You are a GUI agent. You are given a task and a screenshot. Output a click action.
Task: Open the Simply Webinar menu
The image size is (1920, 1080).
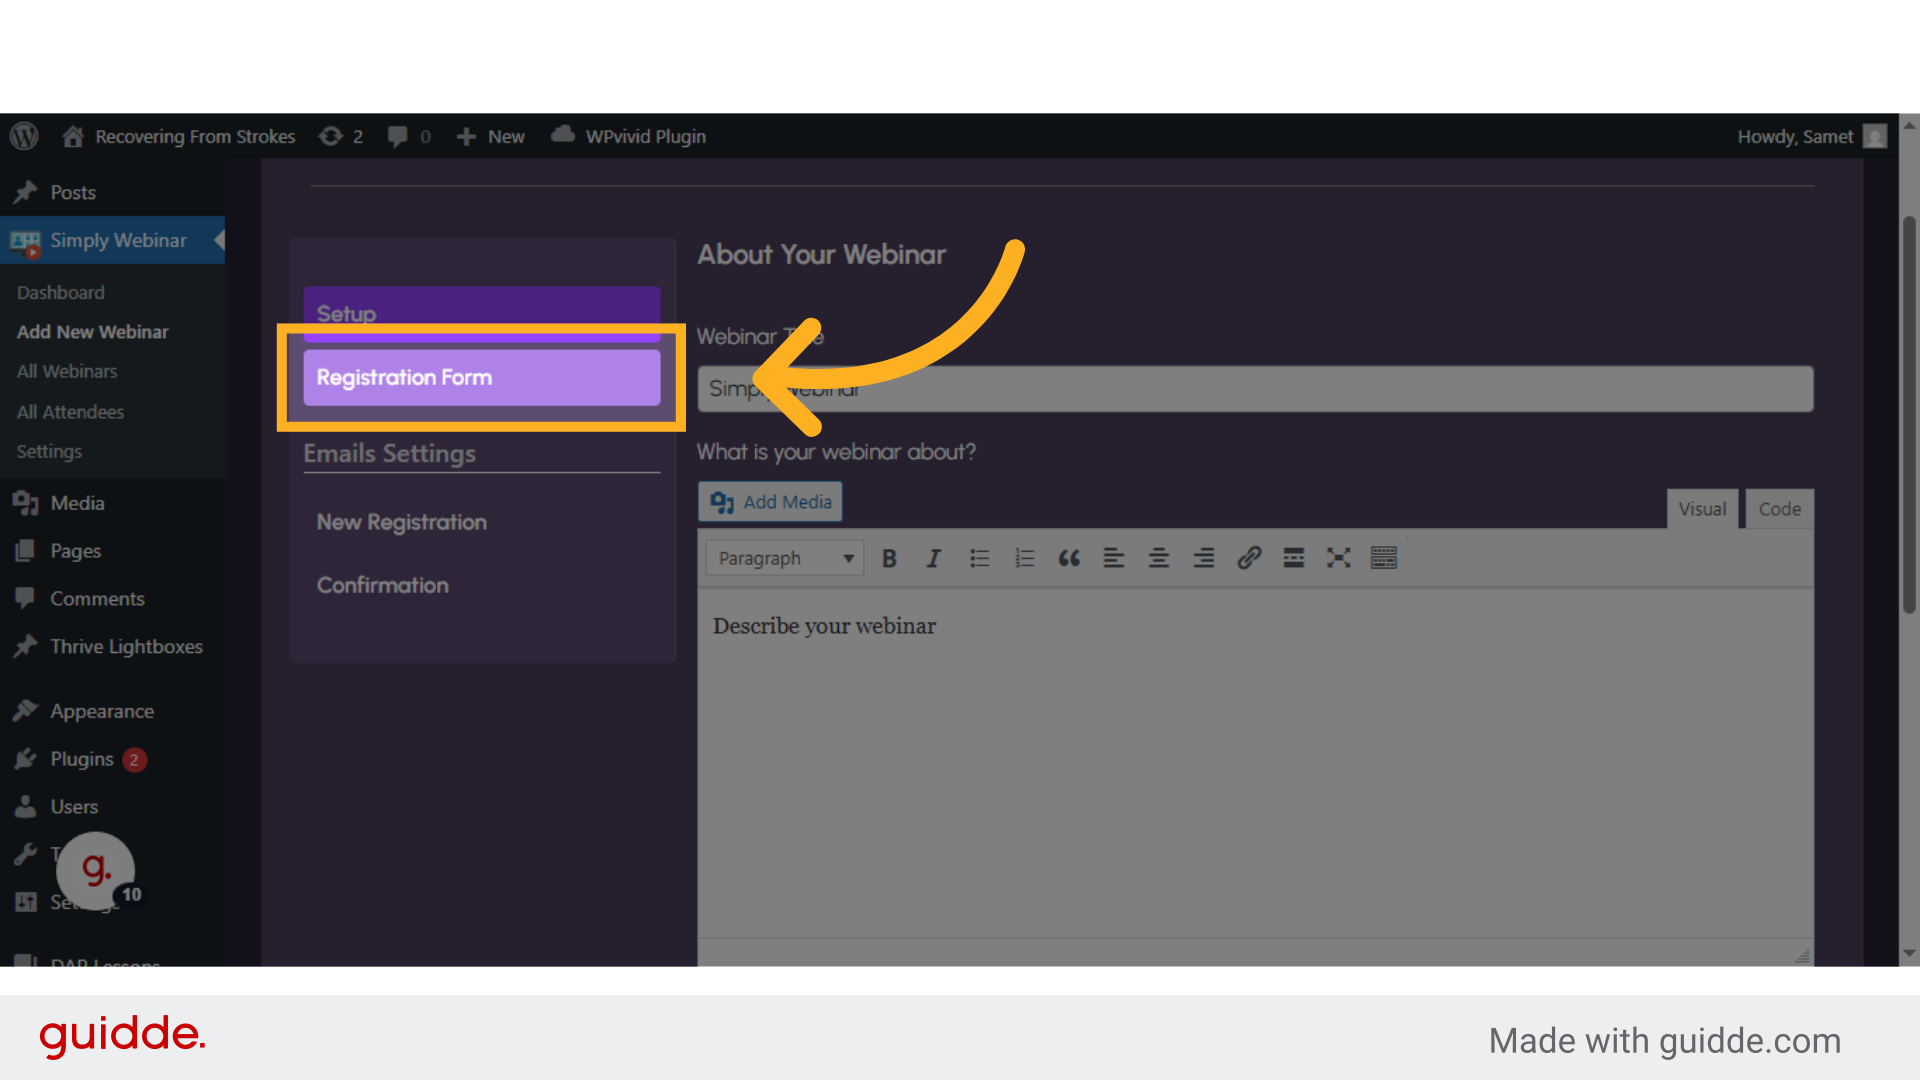point(112,240)
